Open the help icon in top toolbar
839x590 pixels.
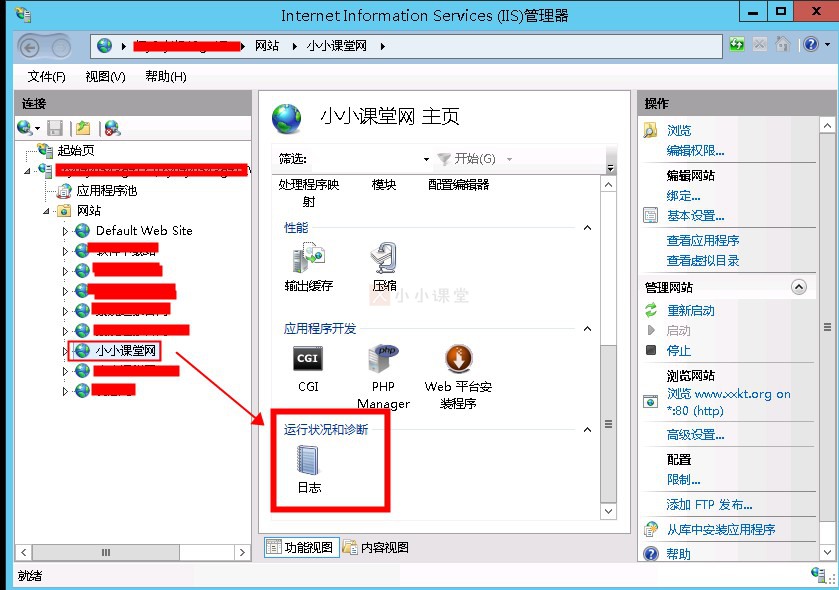click(811, 44)
